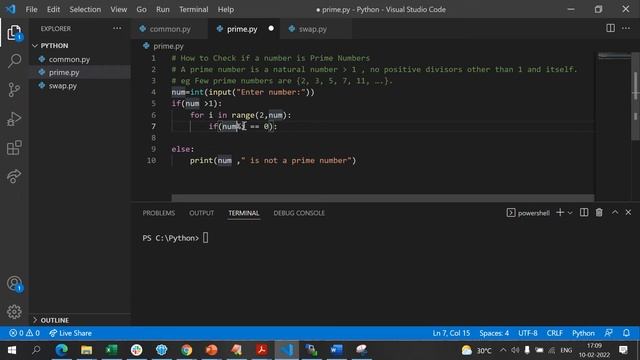Change file encoding UTF-8
The image size is (640, 360).
coord(528,333)
